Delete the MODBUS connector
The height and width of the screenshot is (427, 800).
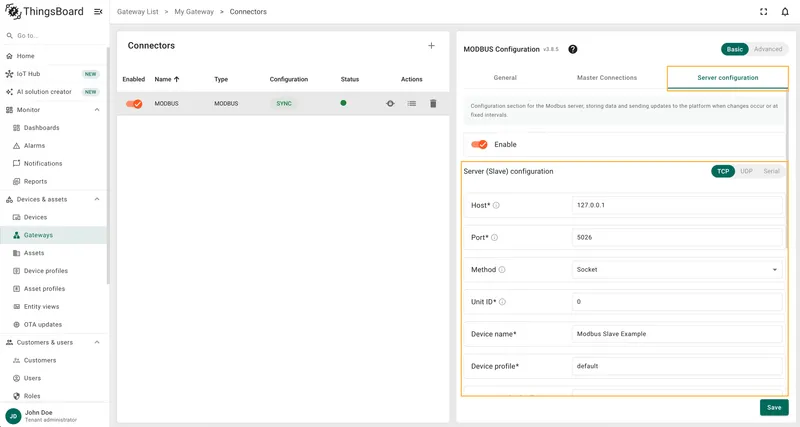pyautogui.click(x=433, y=104)
